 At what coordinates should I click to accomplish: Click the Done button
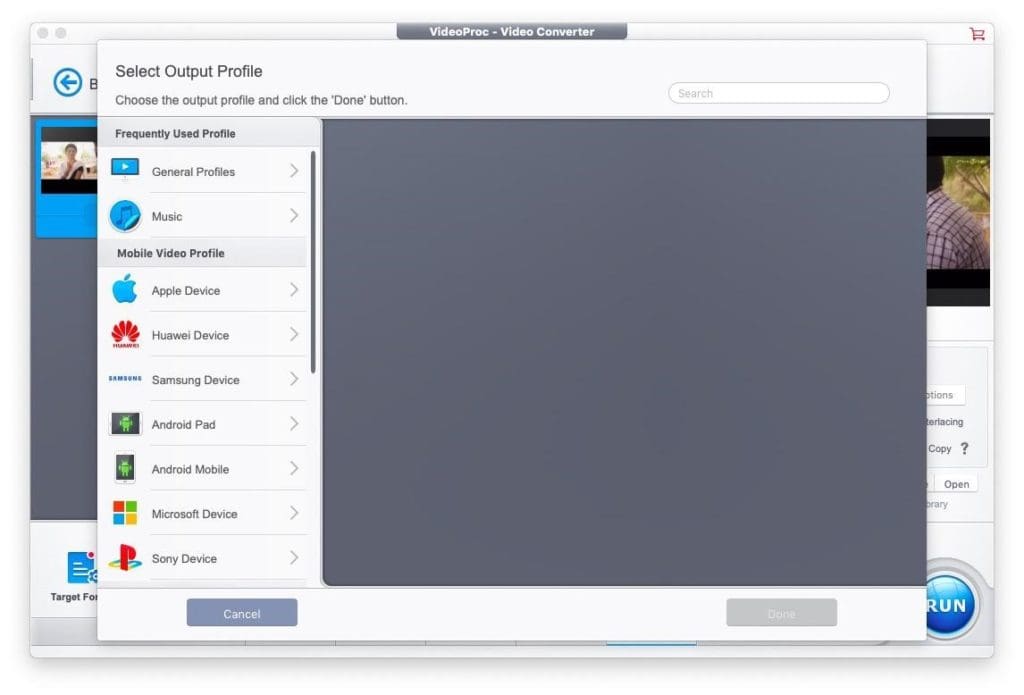[x=781, y=613]
